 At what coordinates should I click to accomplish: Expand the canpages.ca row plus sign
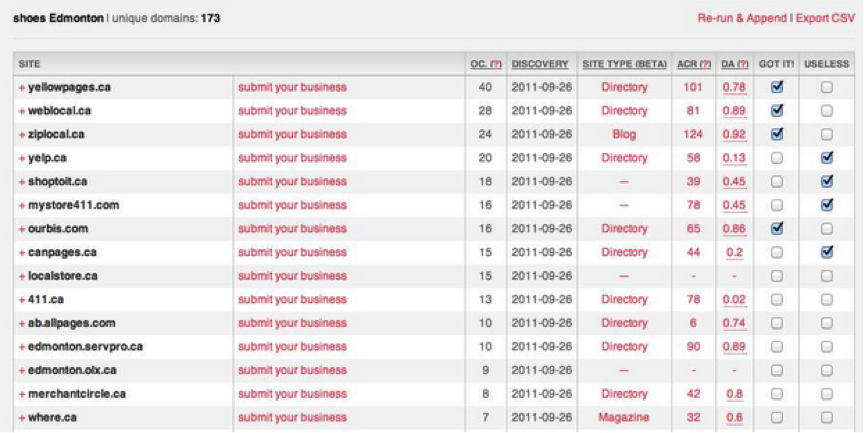pos(22,253)
